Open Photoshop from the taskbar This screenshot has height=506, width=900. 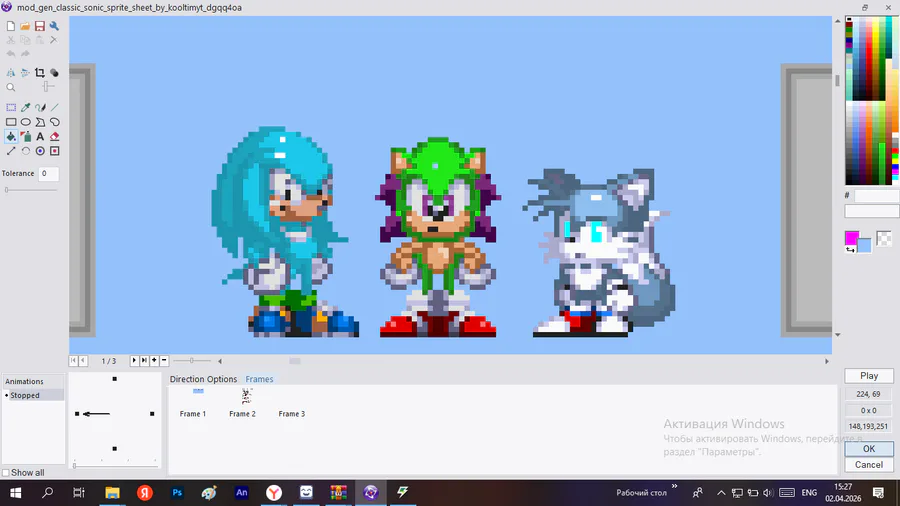tap(177, 493)
